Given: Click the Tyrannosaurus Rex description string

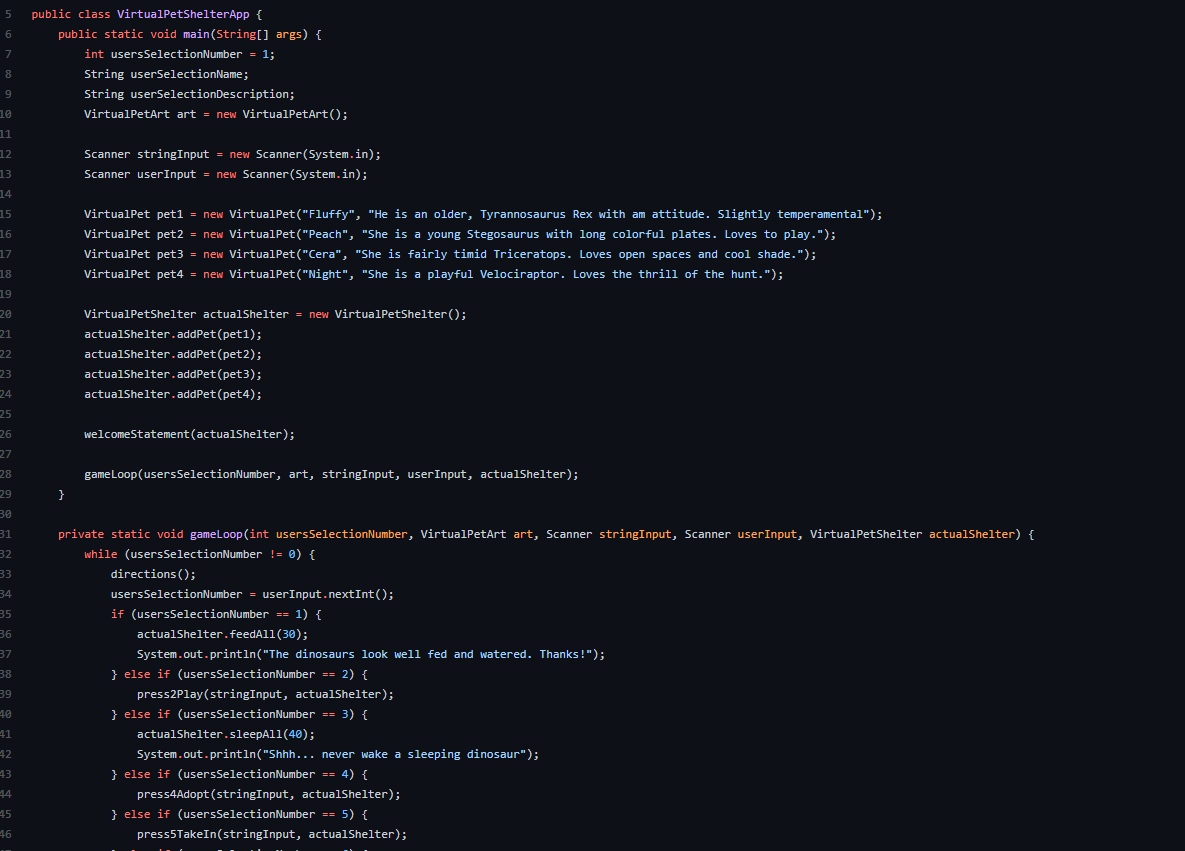Looking at the screenshot, I should 618,215.
